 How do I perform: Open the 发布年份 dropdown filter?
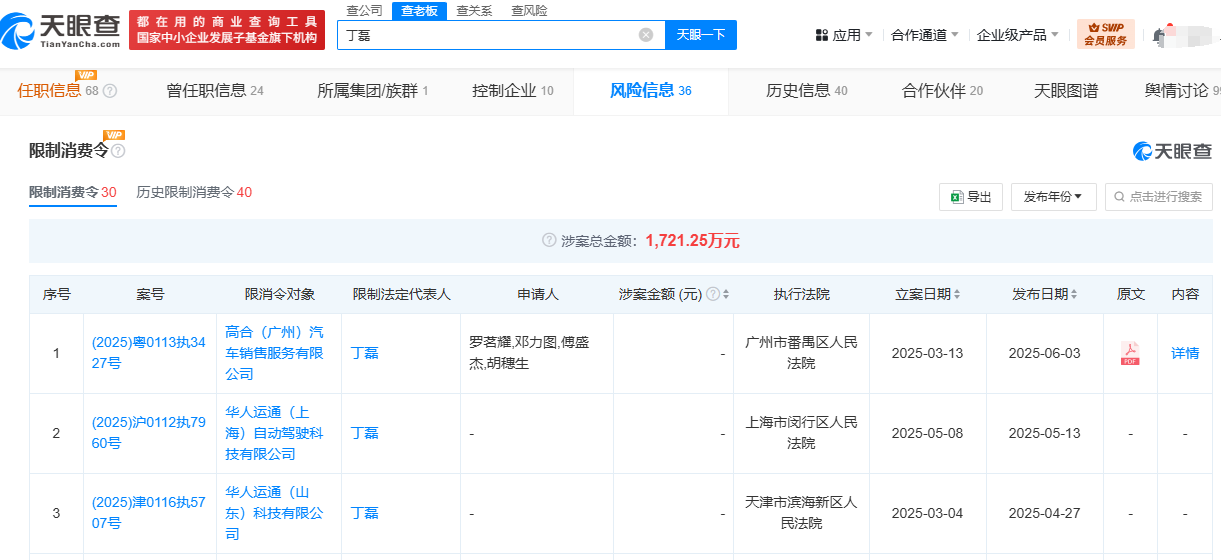coord(1053,197)
